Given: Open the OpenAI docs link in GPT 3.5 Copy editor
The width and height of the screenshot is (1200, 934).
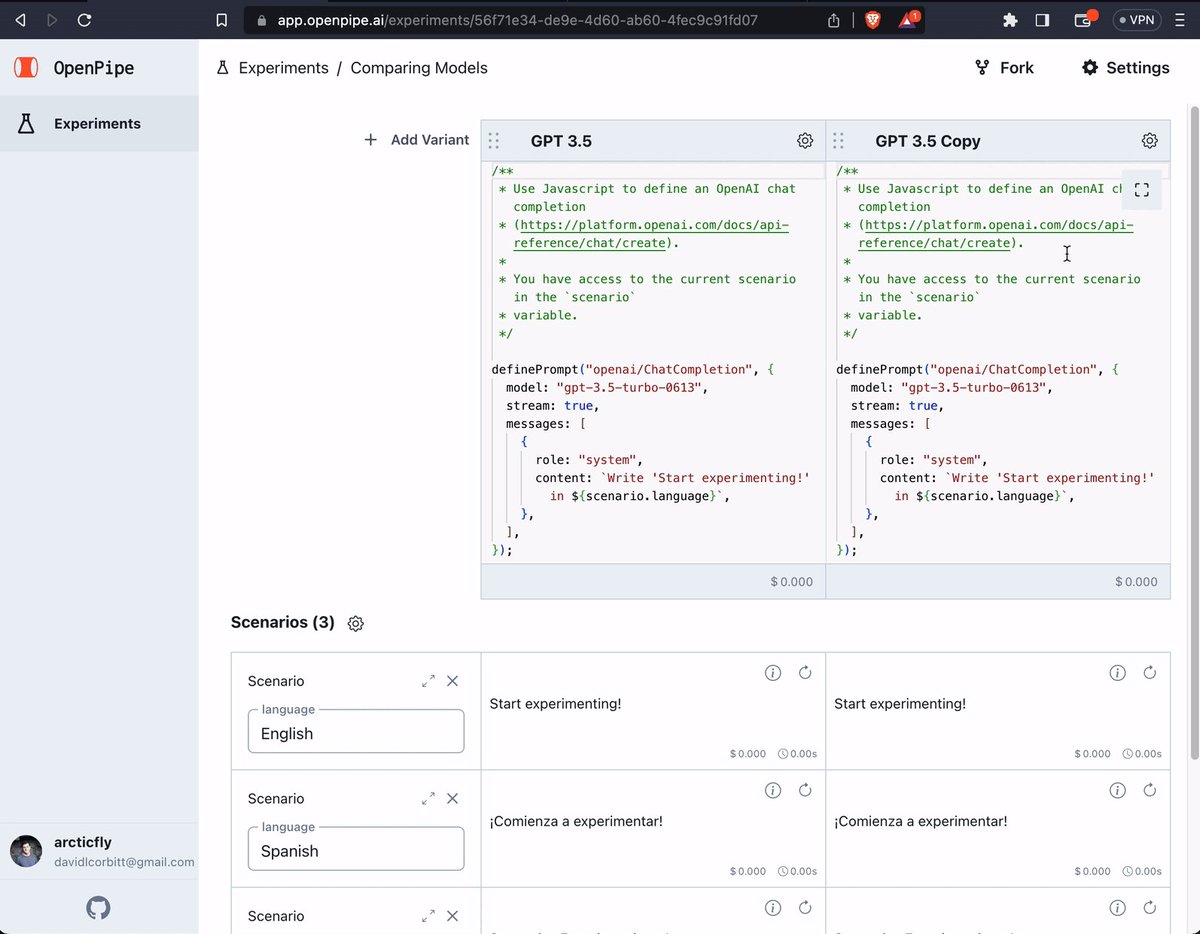Looking at the screenshot, I should [996, 234].
